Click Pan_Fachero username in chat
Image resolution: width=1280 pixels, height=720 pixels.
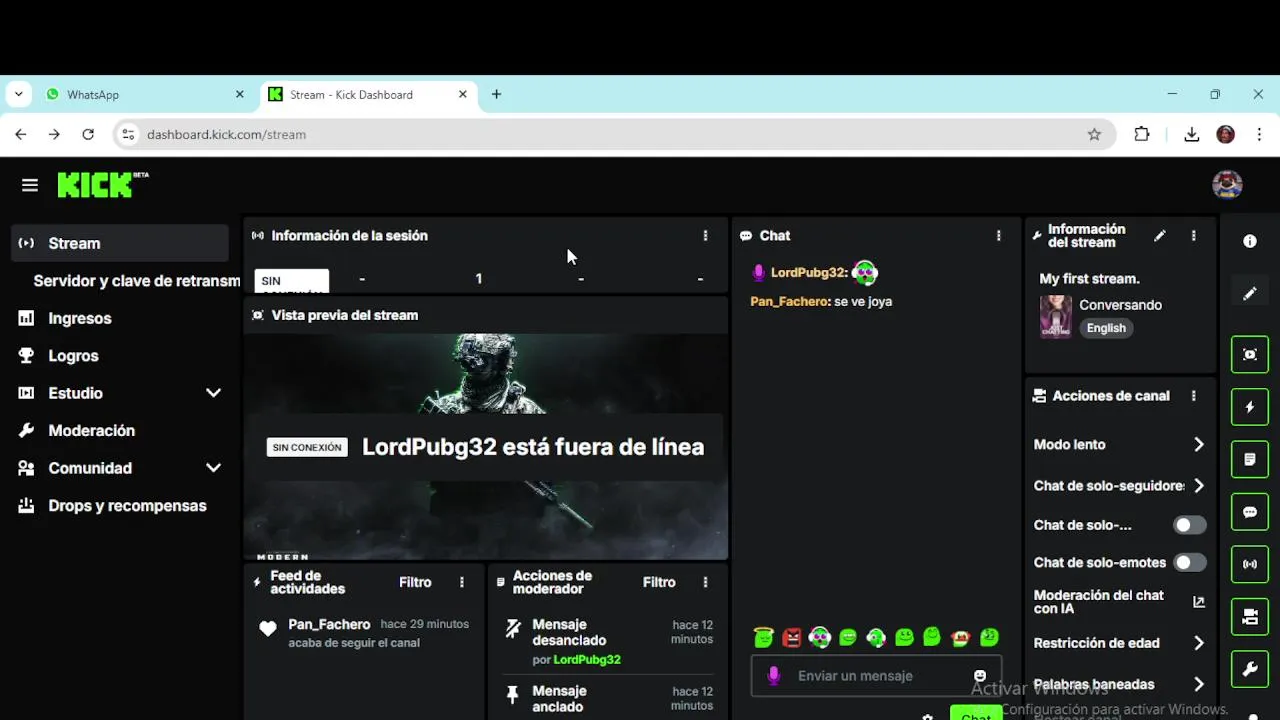pyautogui.click(x=790, y=301)
